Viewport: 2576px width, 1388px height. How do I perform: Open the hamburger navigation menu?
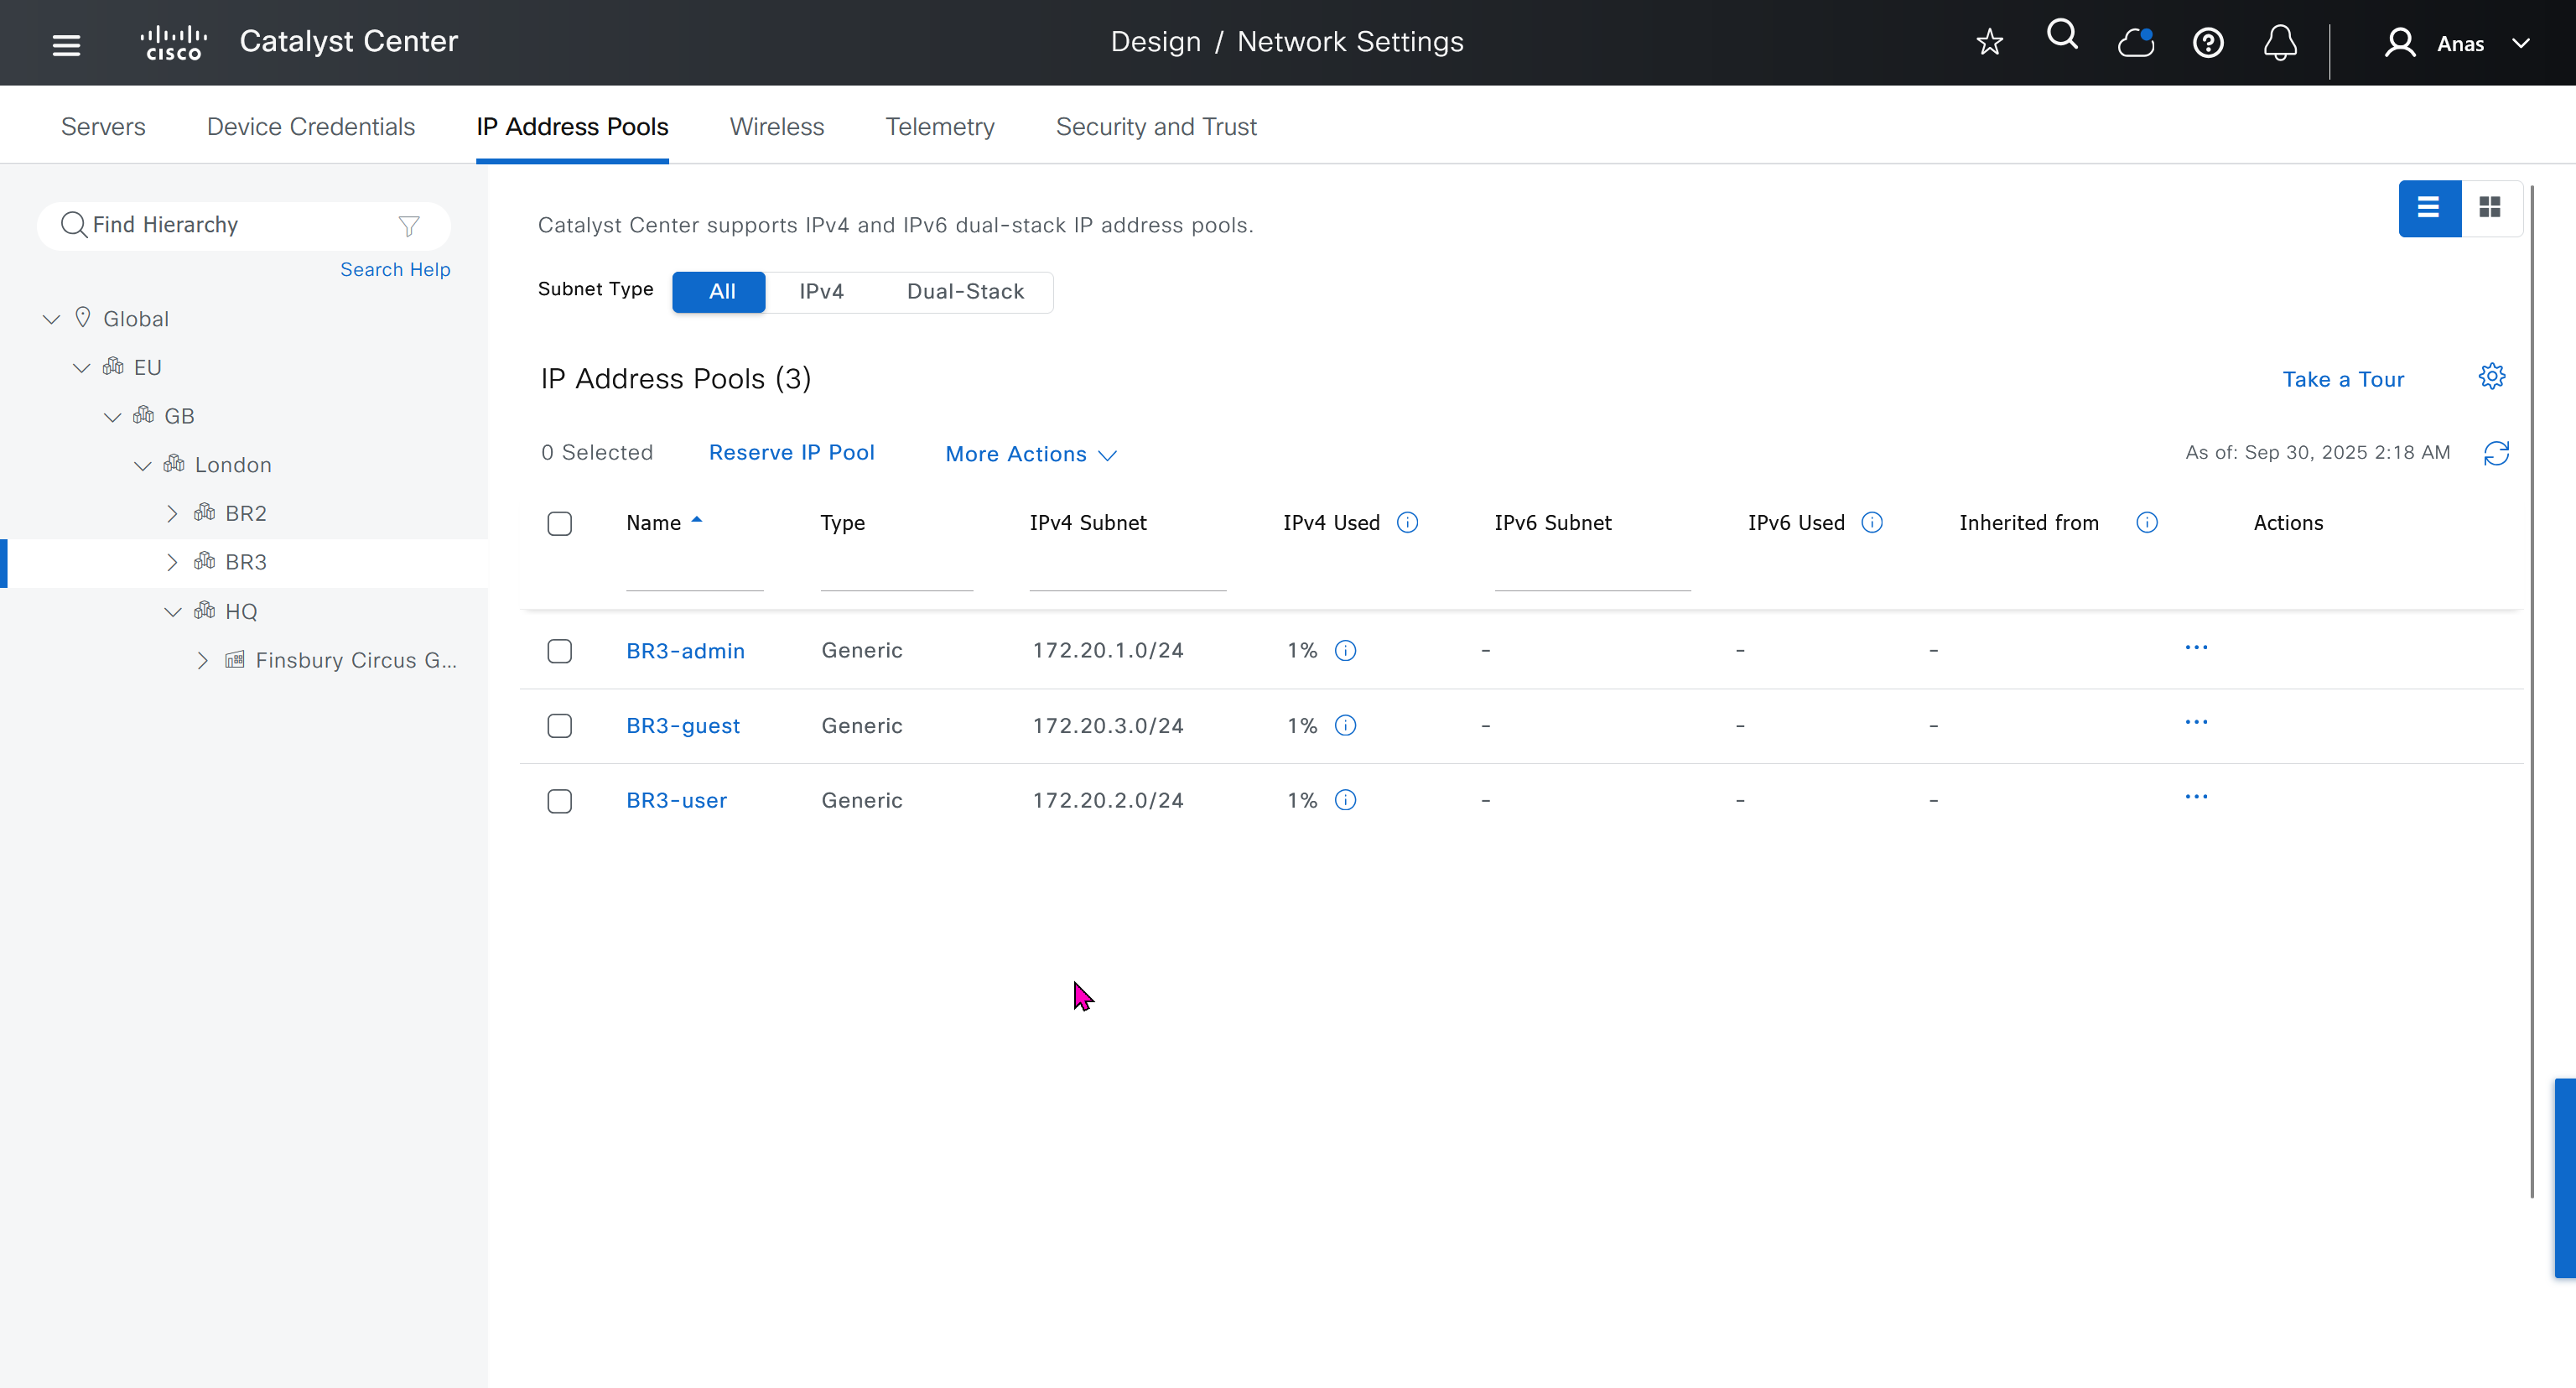pos(66,44)
